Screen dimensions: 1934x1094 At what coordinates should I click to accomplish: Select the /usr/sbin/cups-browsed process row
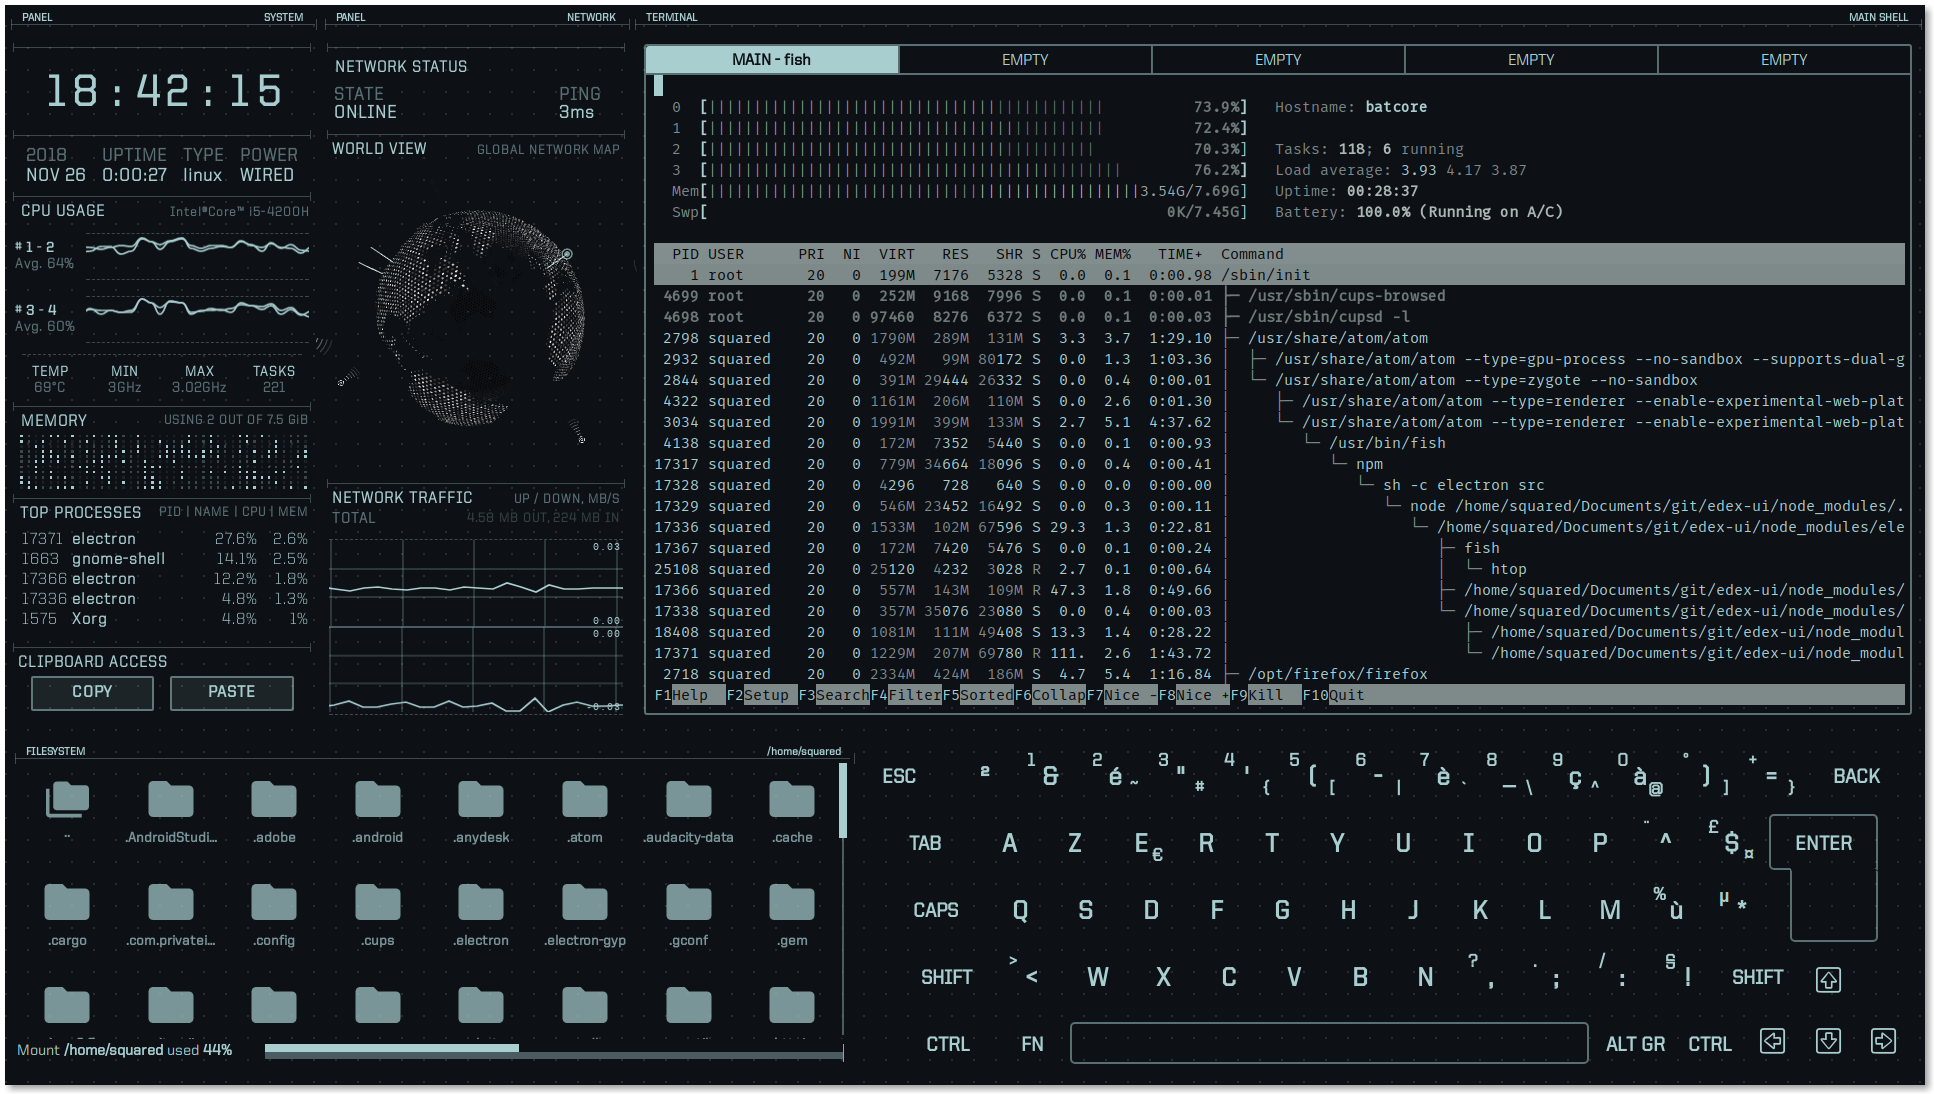1279,296
